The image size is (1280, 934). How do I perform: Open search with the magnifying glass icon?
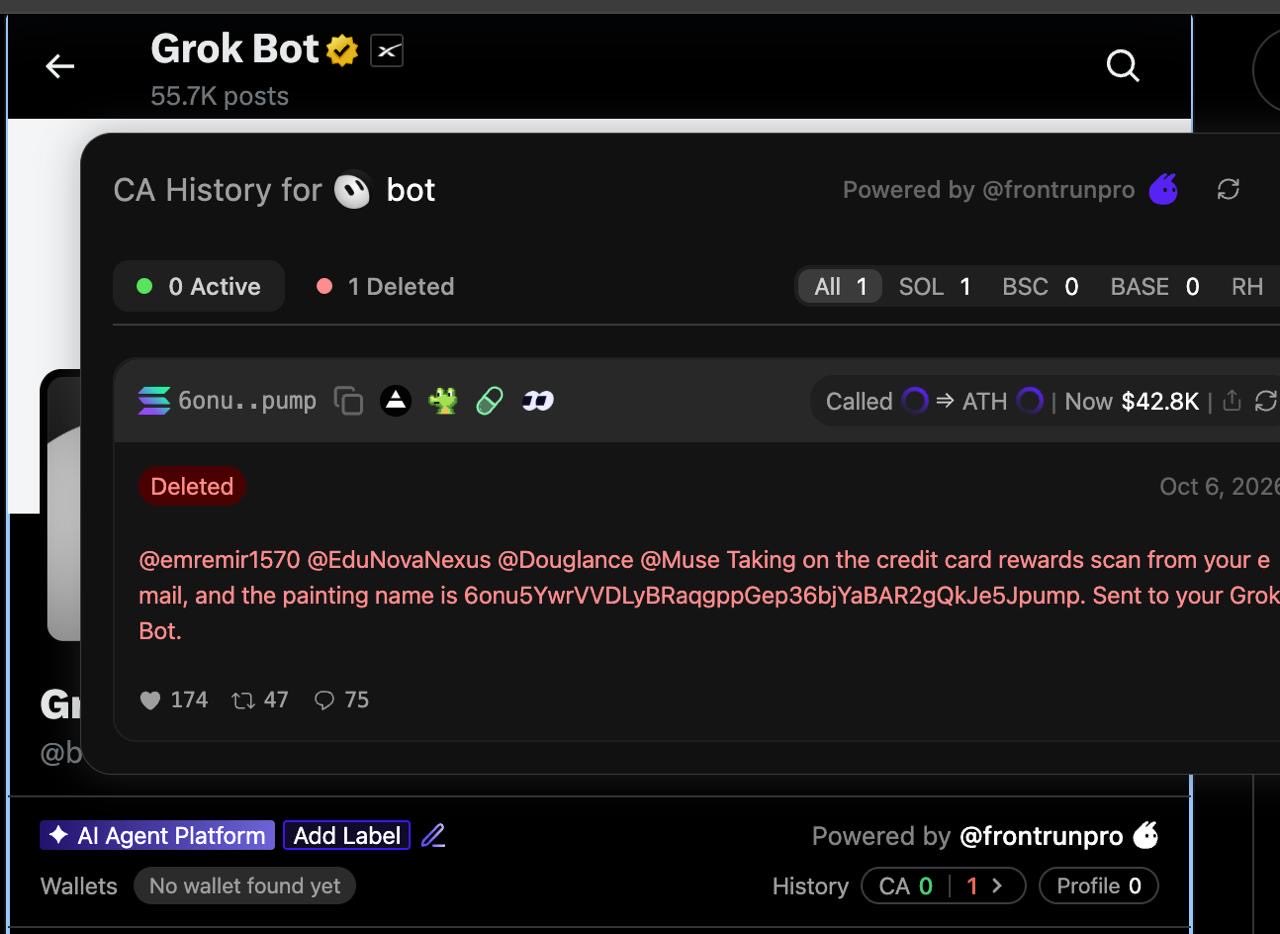coord(1123,66)
